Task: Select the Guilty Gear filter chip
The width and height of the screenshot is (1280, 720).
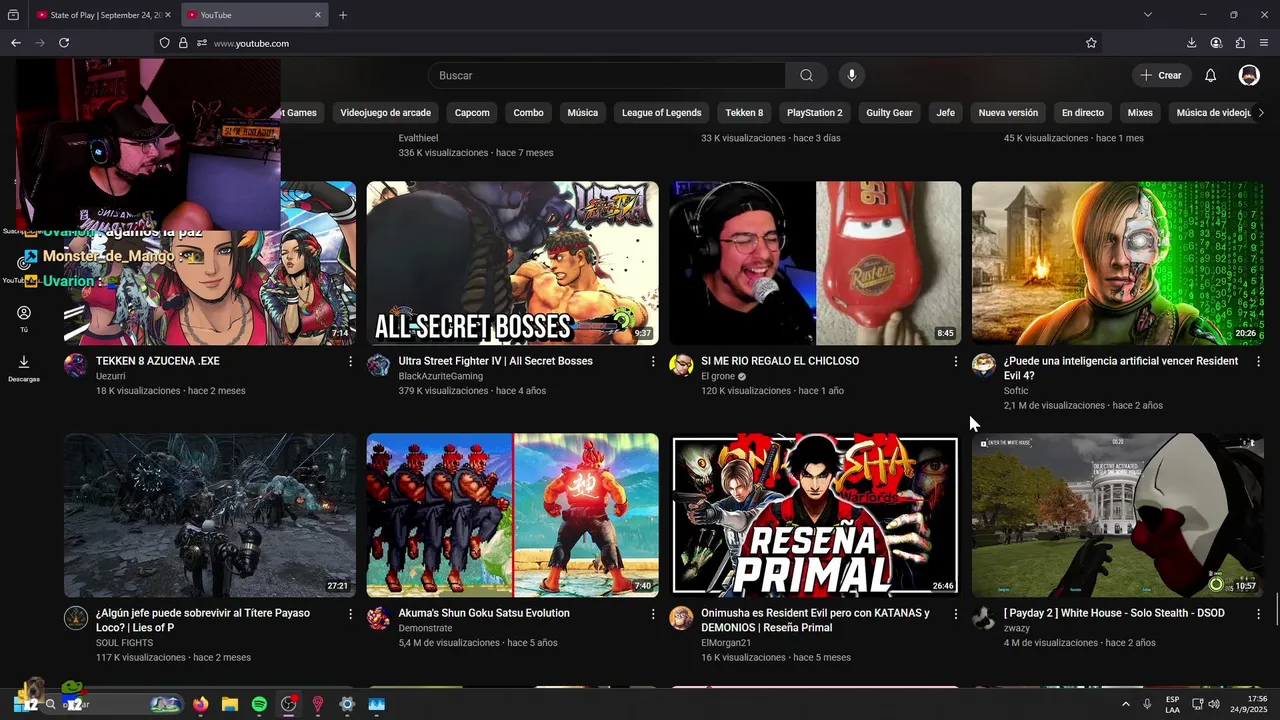Action: [x=889, y=113]
